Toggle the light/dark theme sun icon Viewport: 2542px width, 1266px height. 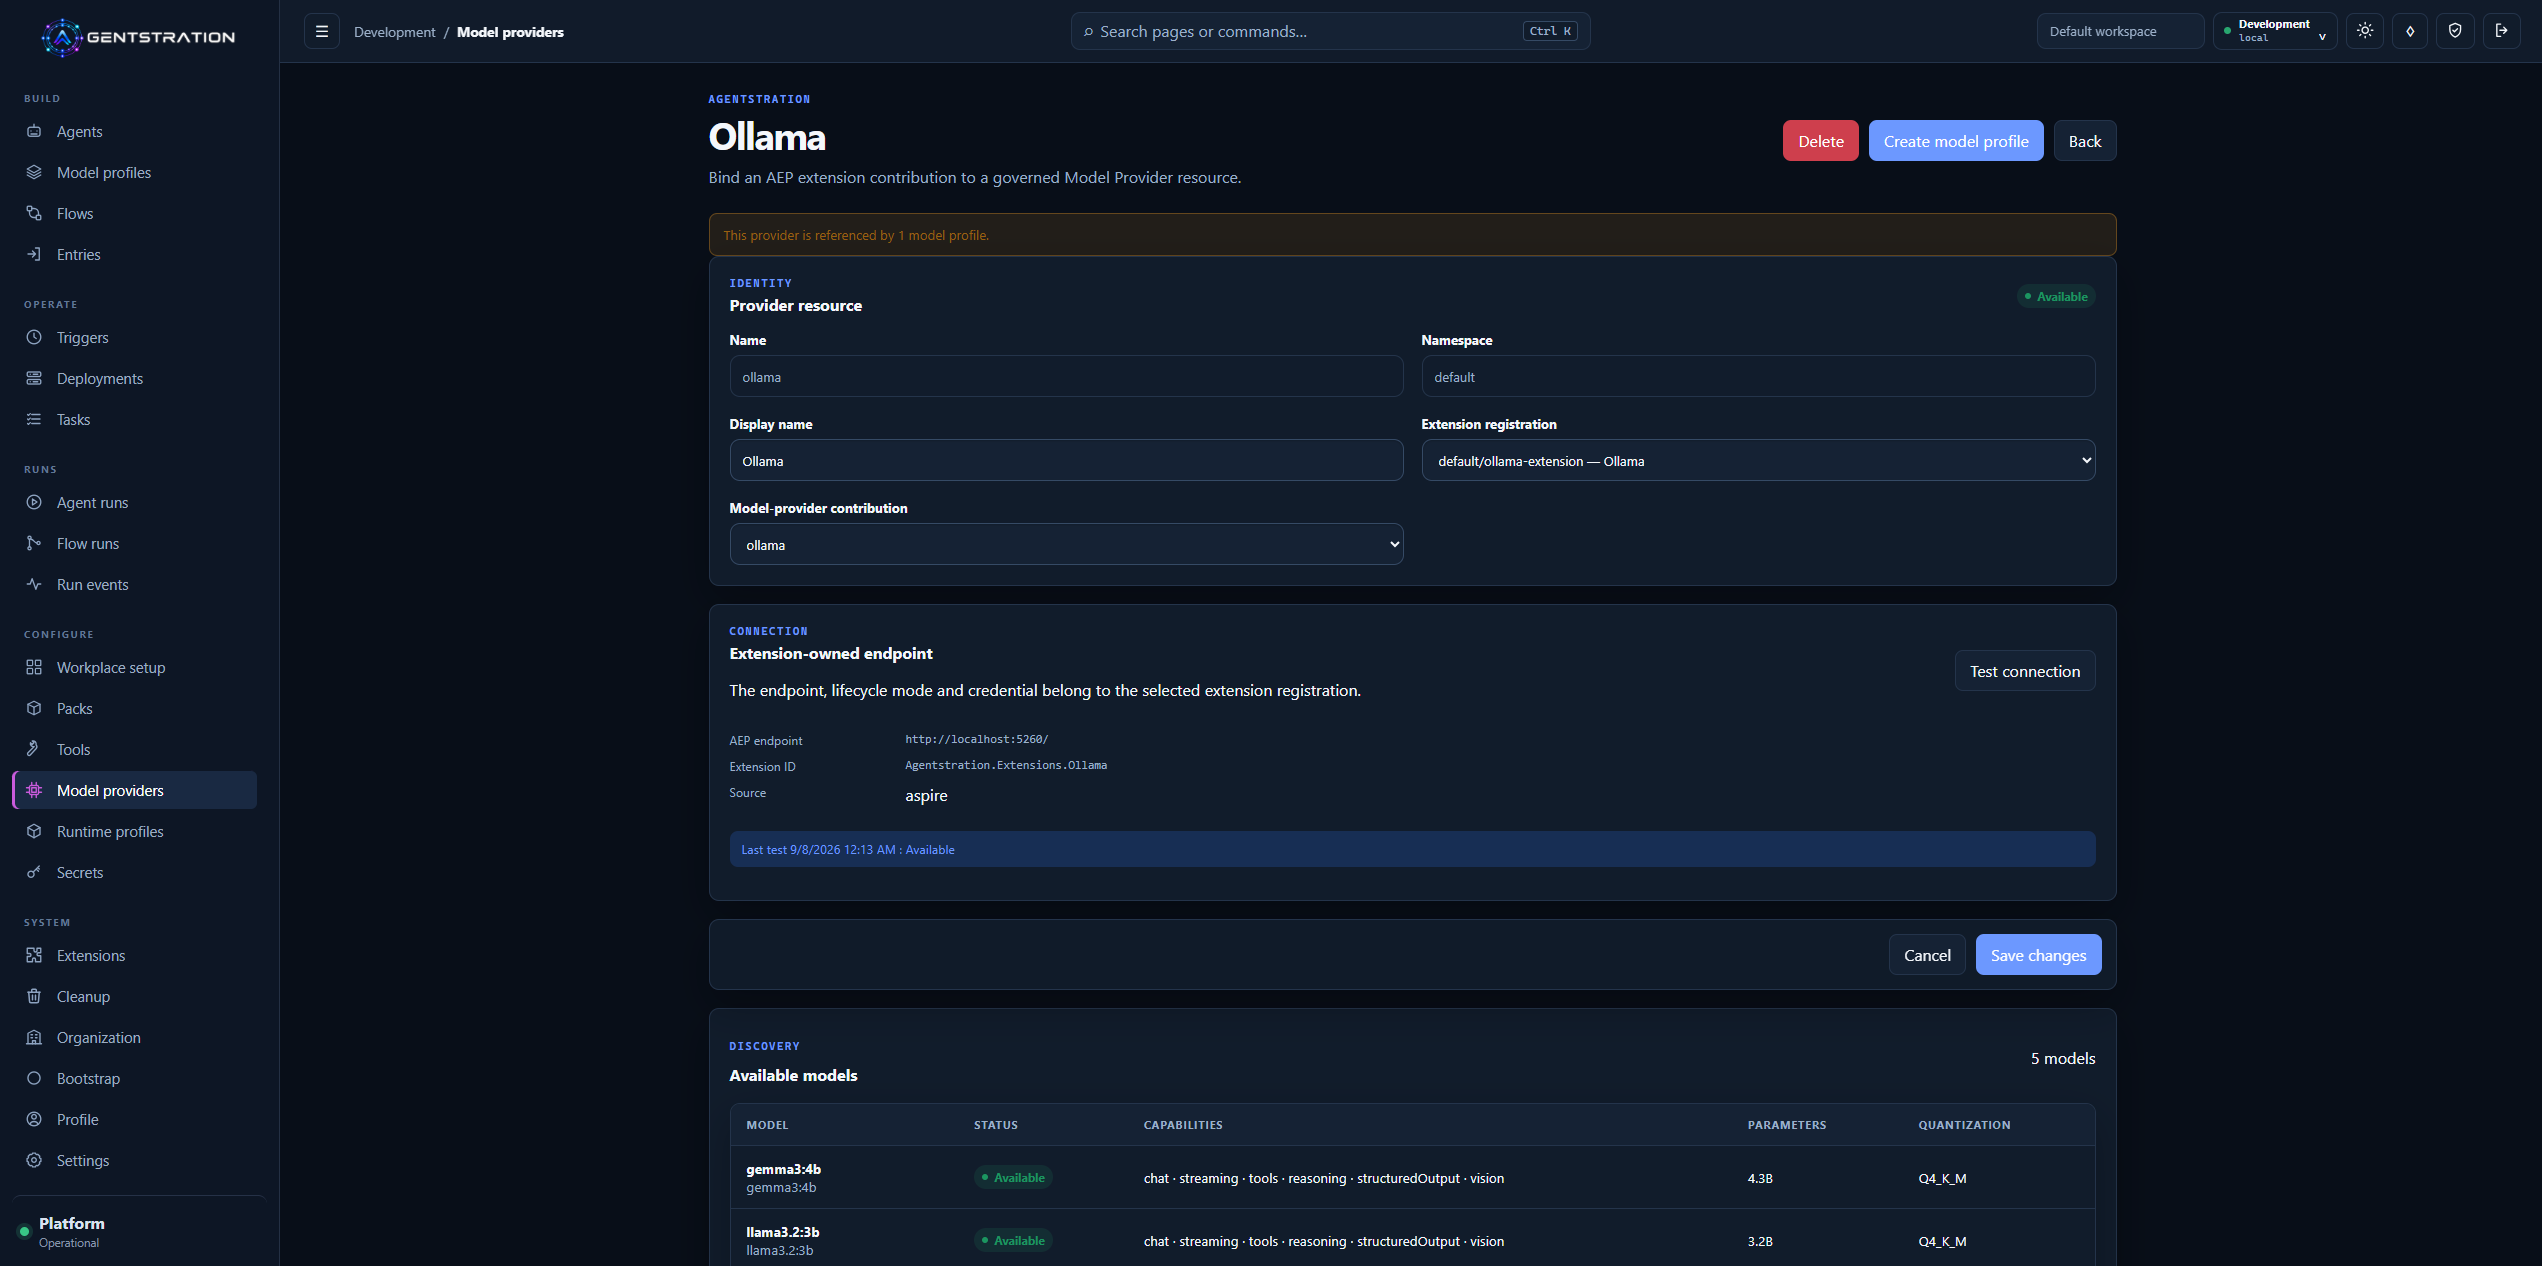[2365, 31]
